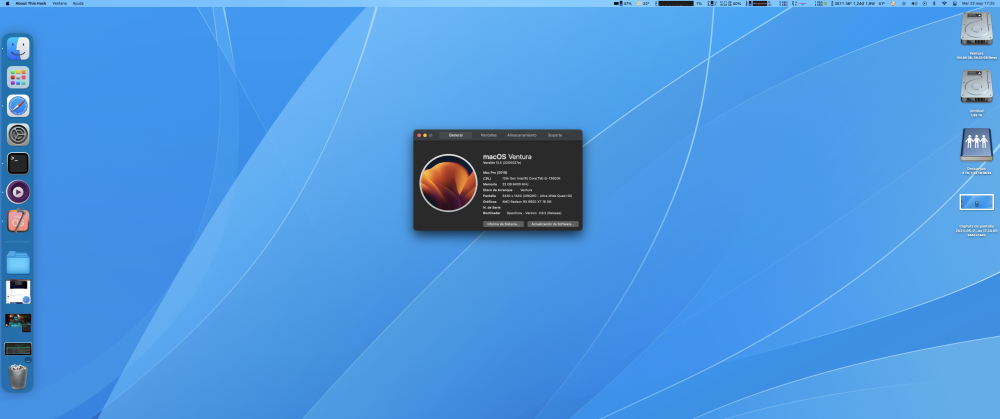Open the date and time clock
The width and height of the screenshot is (1000, 419).
coord(978,3)
